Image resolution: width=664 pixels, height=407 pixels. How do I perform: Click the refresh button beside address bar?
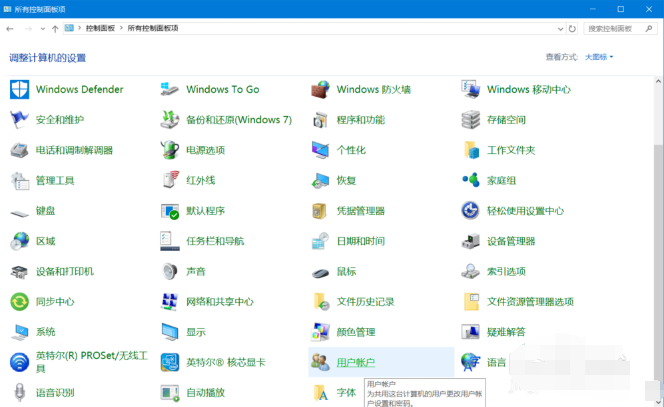[x=573, y=29]
